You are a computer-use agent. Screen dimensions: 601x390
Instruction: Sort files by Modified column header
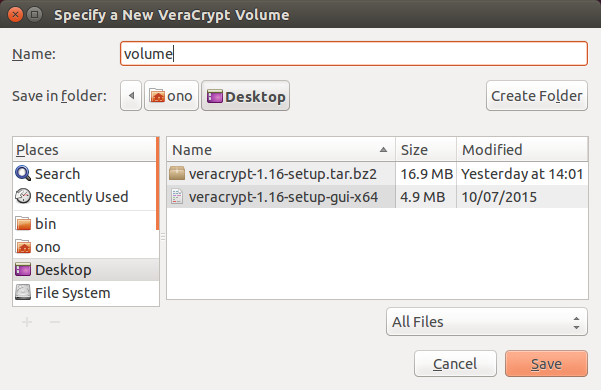[522, 150]
